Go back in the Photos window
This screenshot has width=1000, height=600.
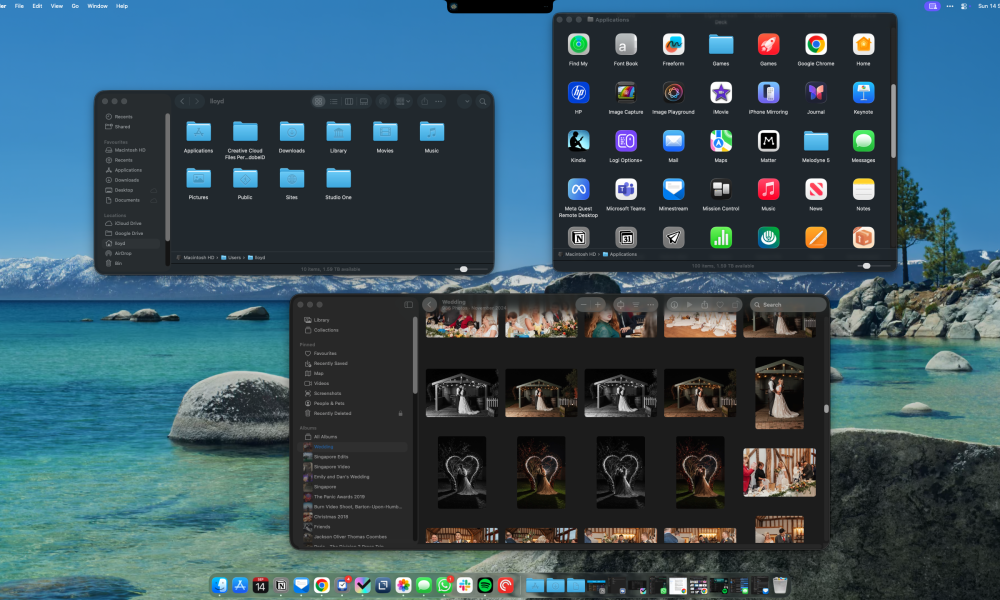pos(430,304)
